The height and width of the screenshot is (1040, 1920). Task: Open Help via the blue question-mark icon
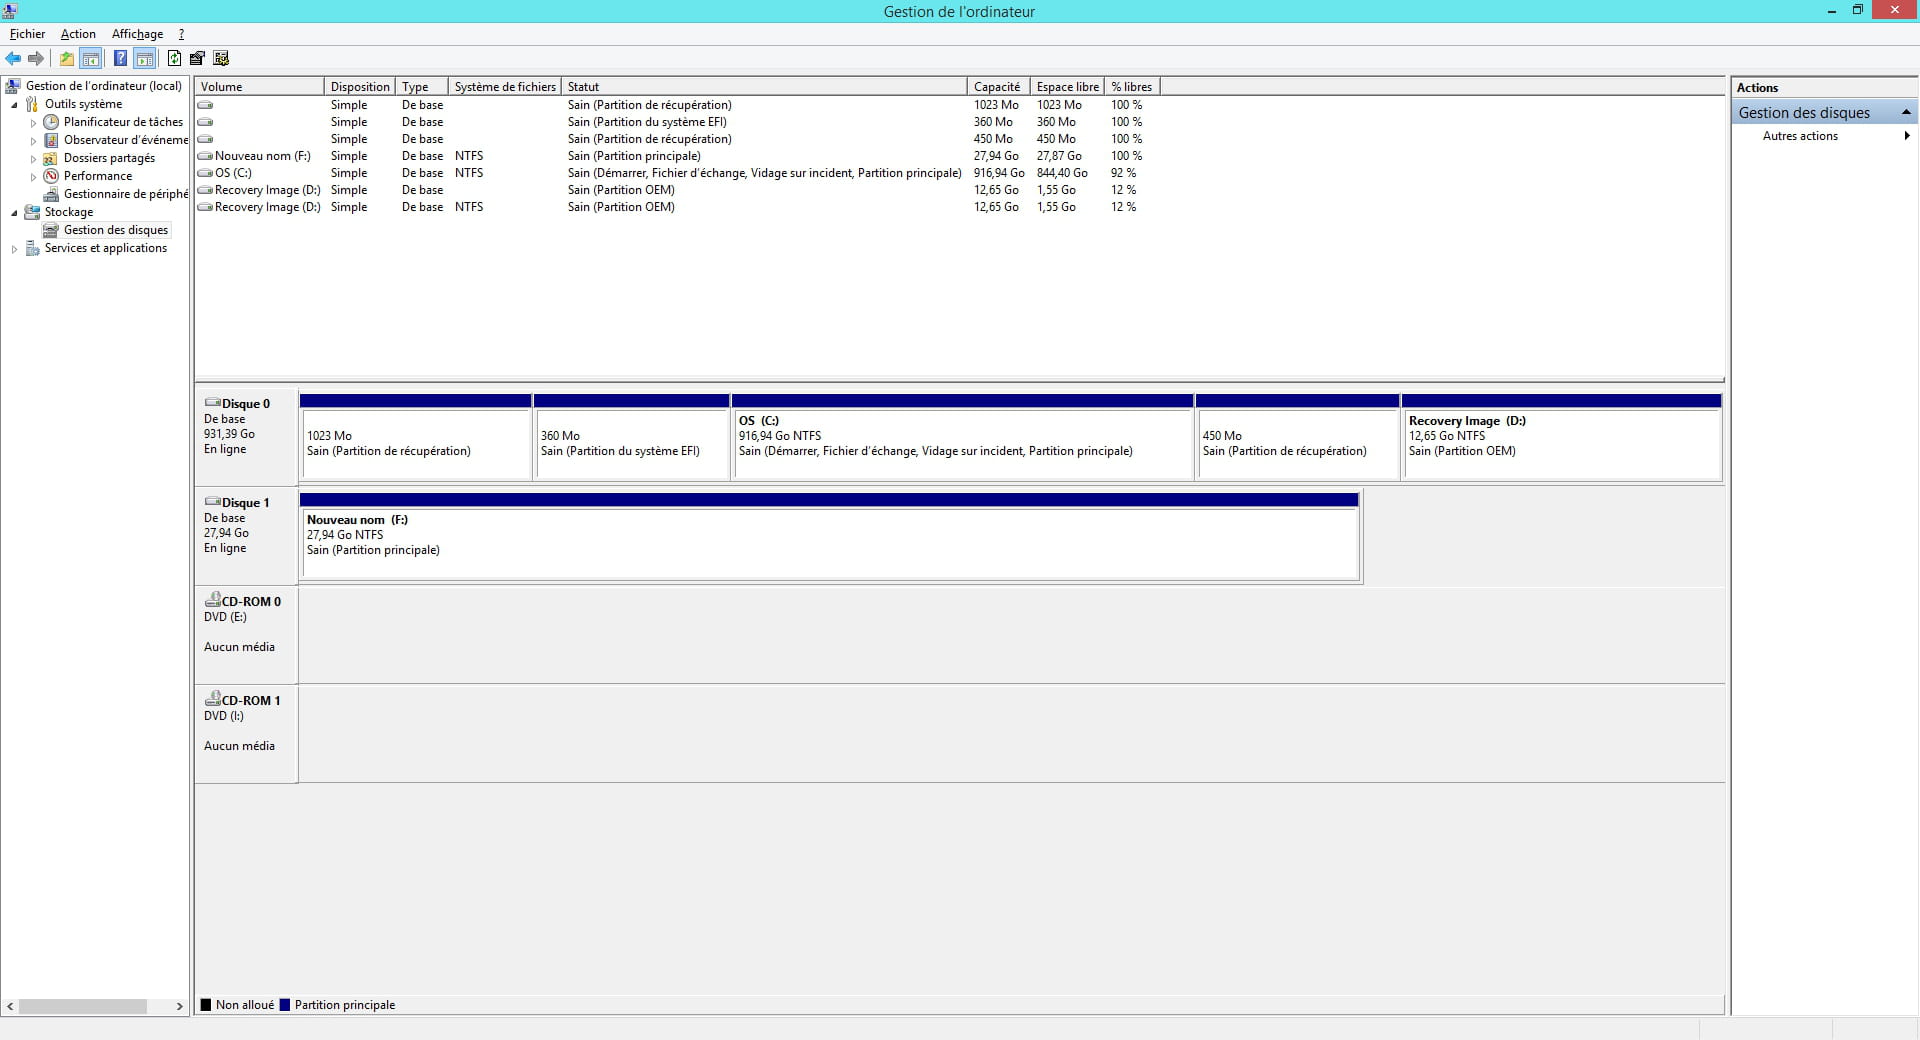click(x=120, y=58)
